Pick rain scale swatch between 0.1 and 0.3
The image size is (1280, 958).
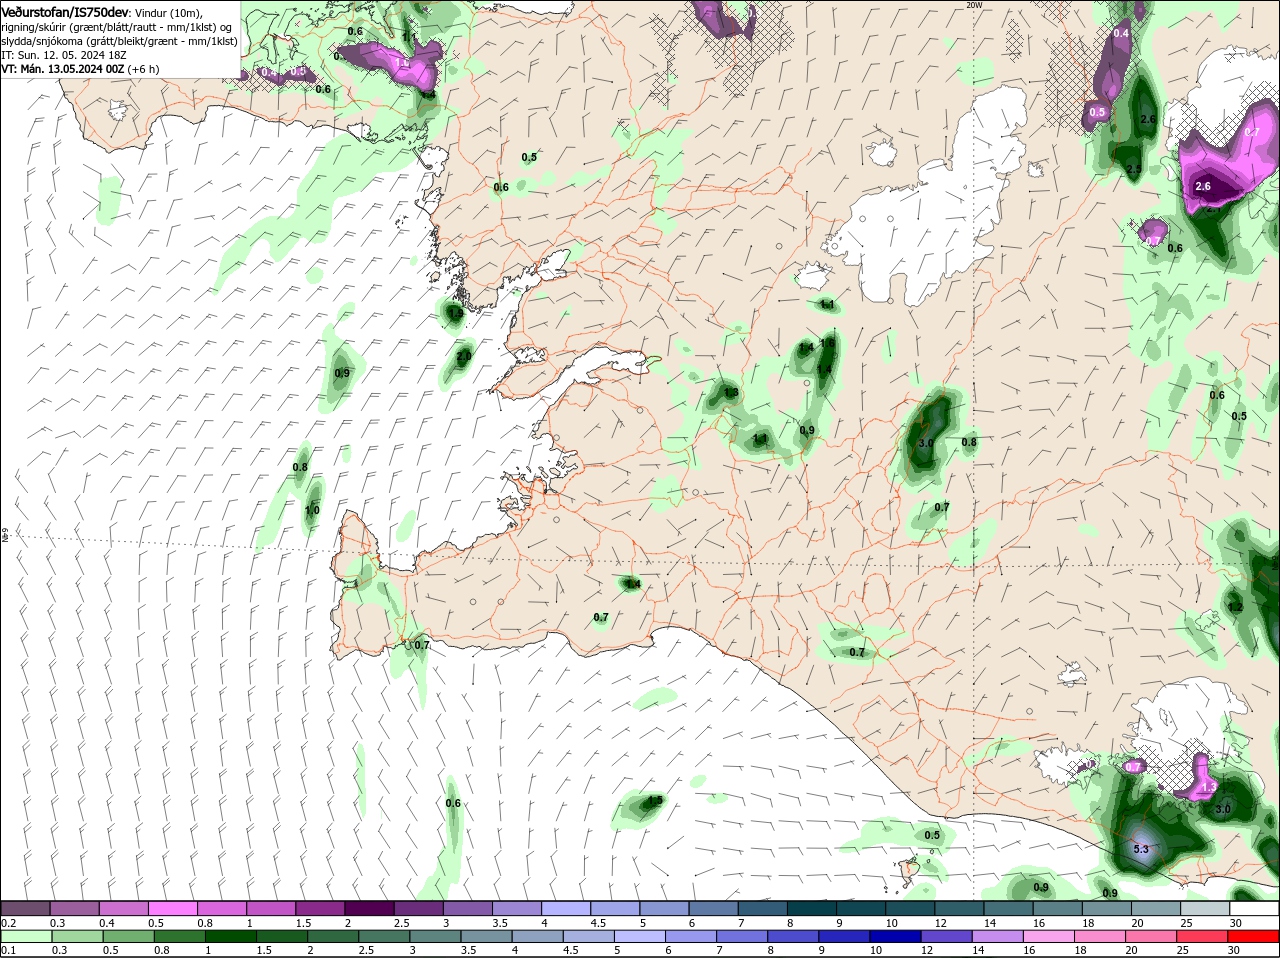click(x=25, y=937)
